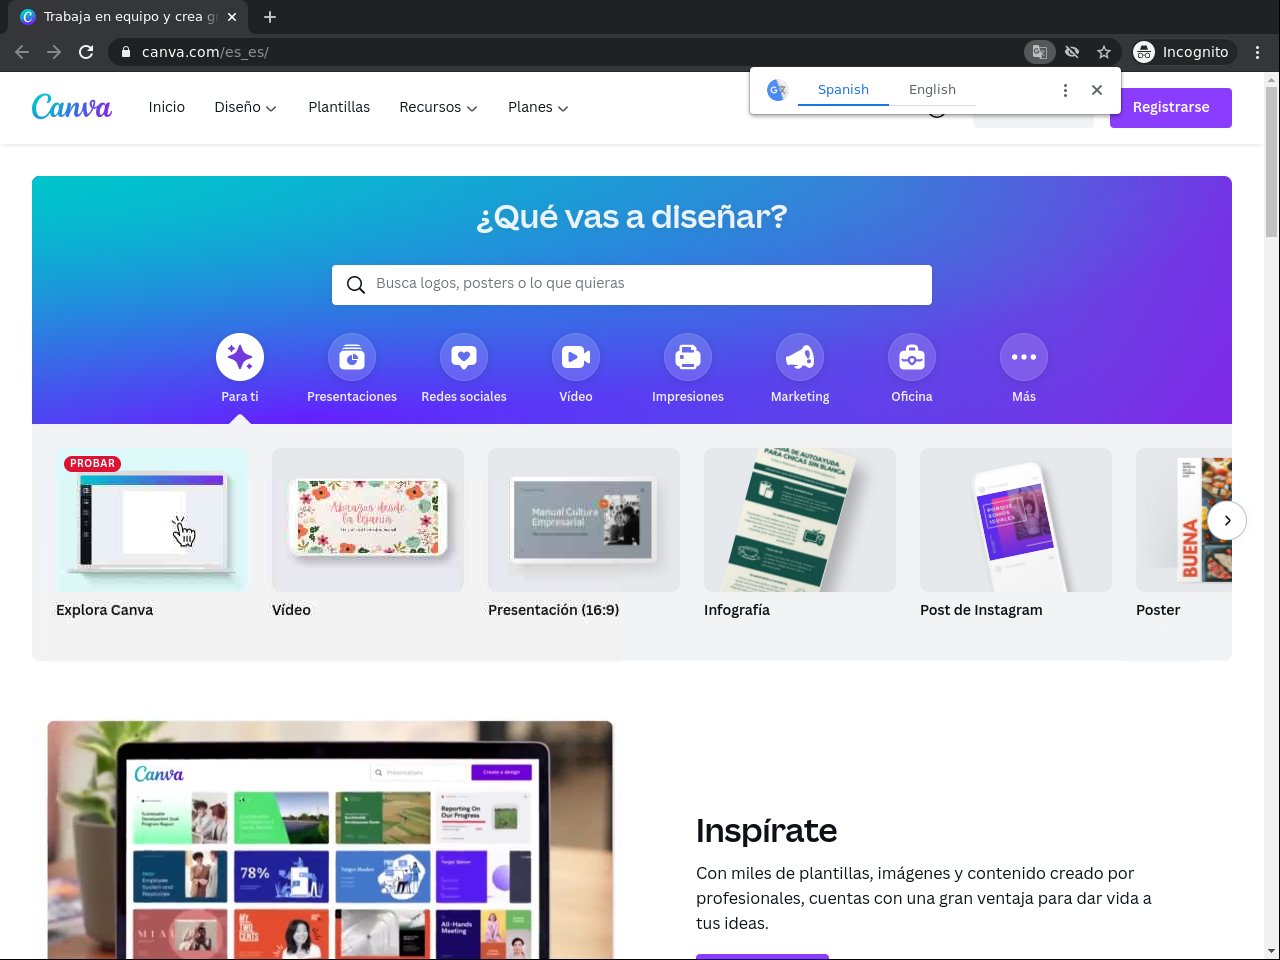Open the Google Translate icon in address bar

click(1040, 52)
